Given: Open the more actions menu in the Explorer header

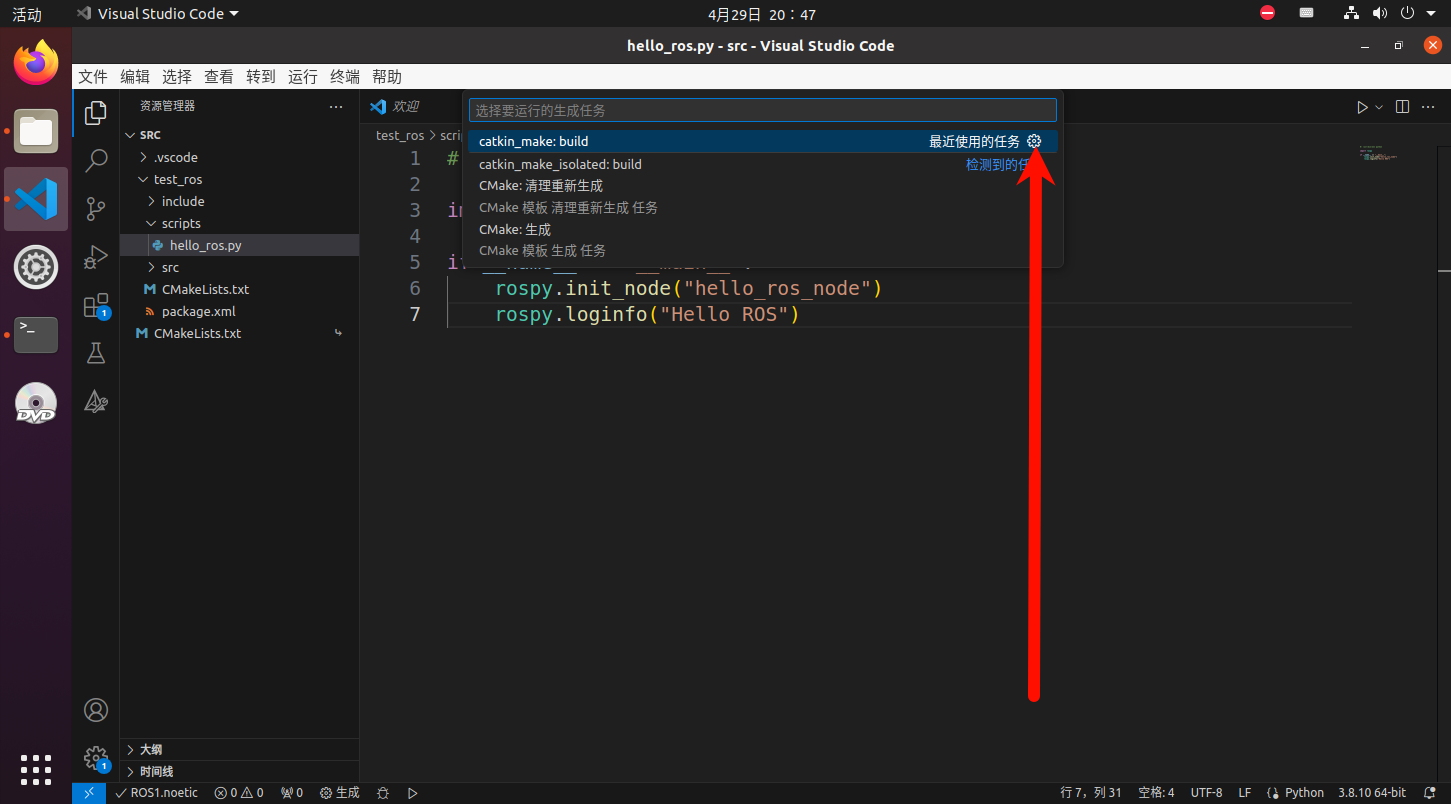Looking at the screenshot, I should click(336, 106).
